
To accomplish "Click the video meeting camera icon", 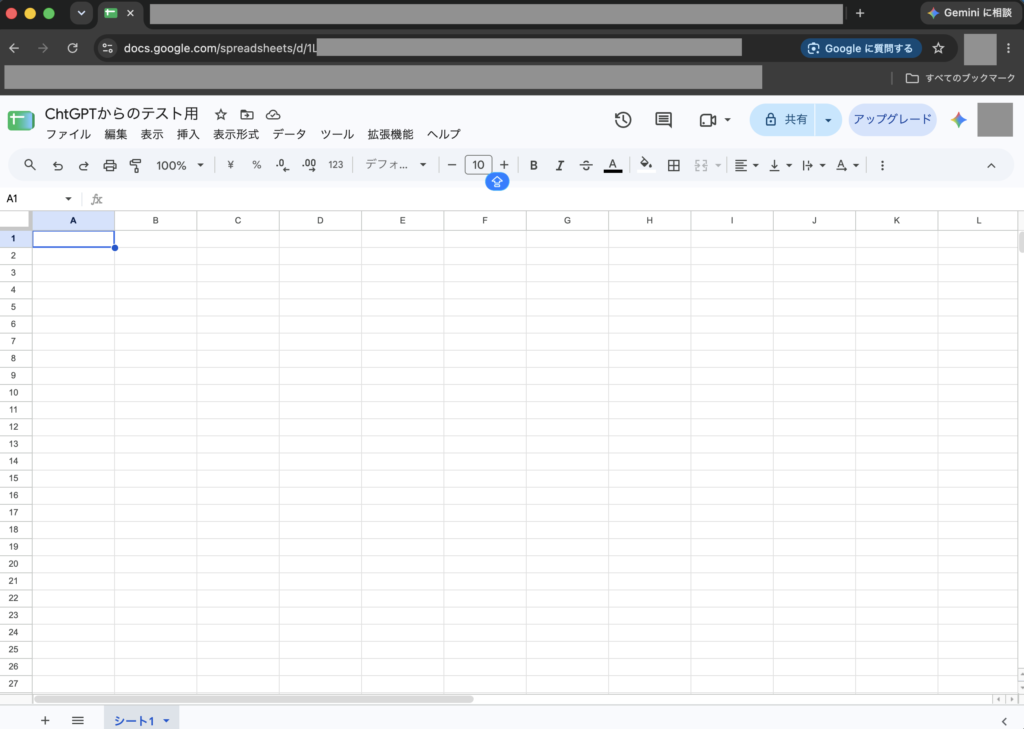I will point(708,120).
